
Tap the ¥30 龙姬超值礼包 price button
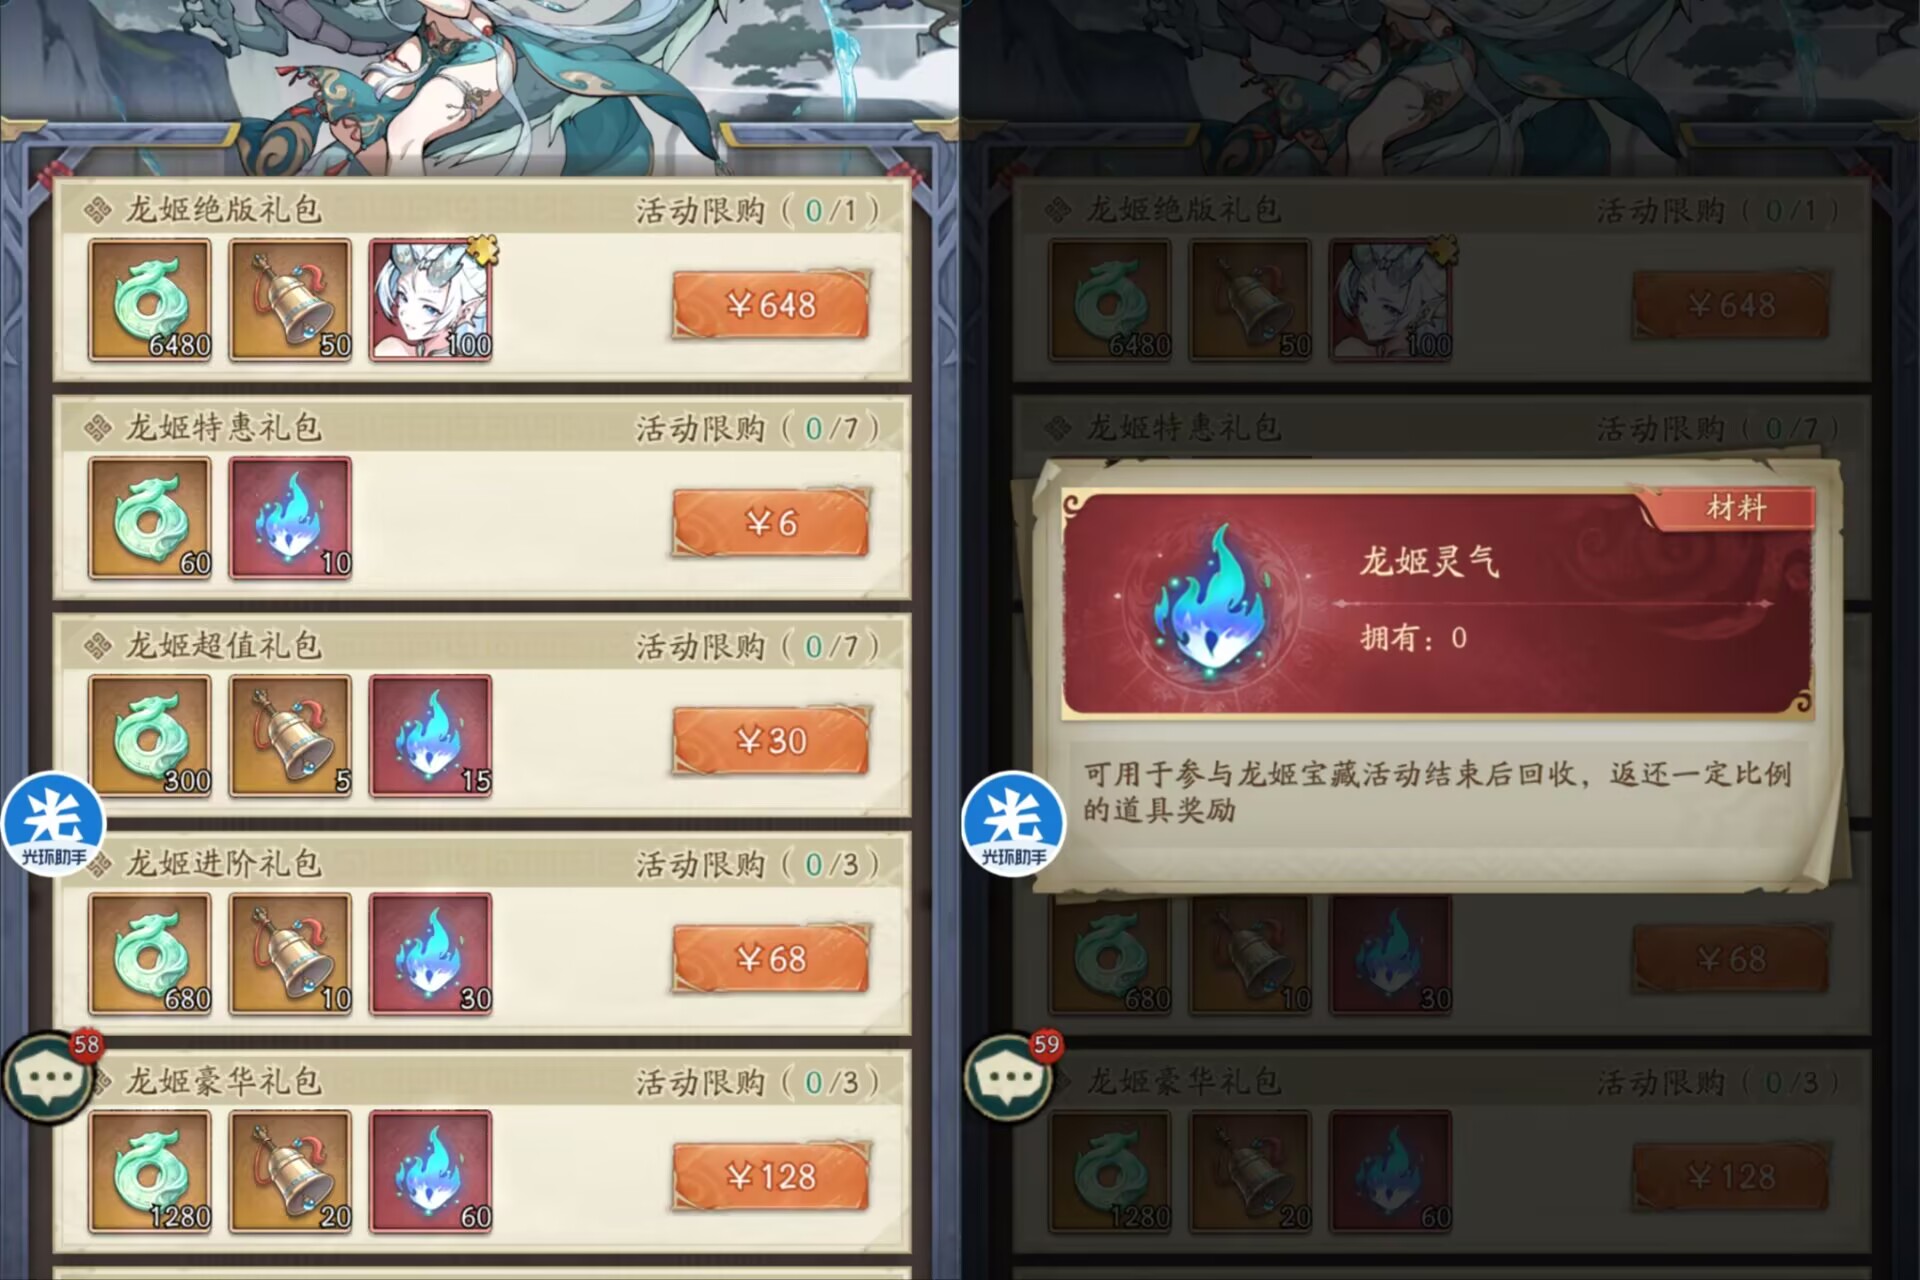(x=770, y=740)
